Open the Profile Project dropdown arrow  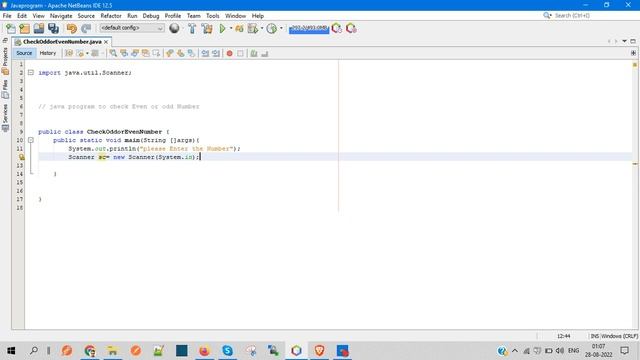(262, 28)
